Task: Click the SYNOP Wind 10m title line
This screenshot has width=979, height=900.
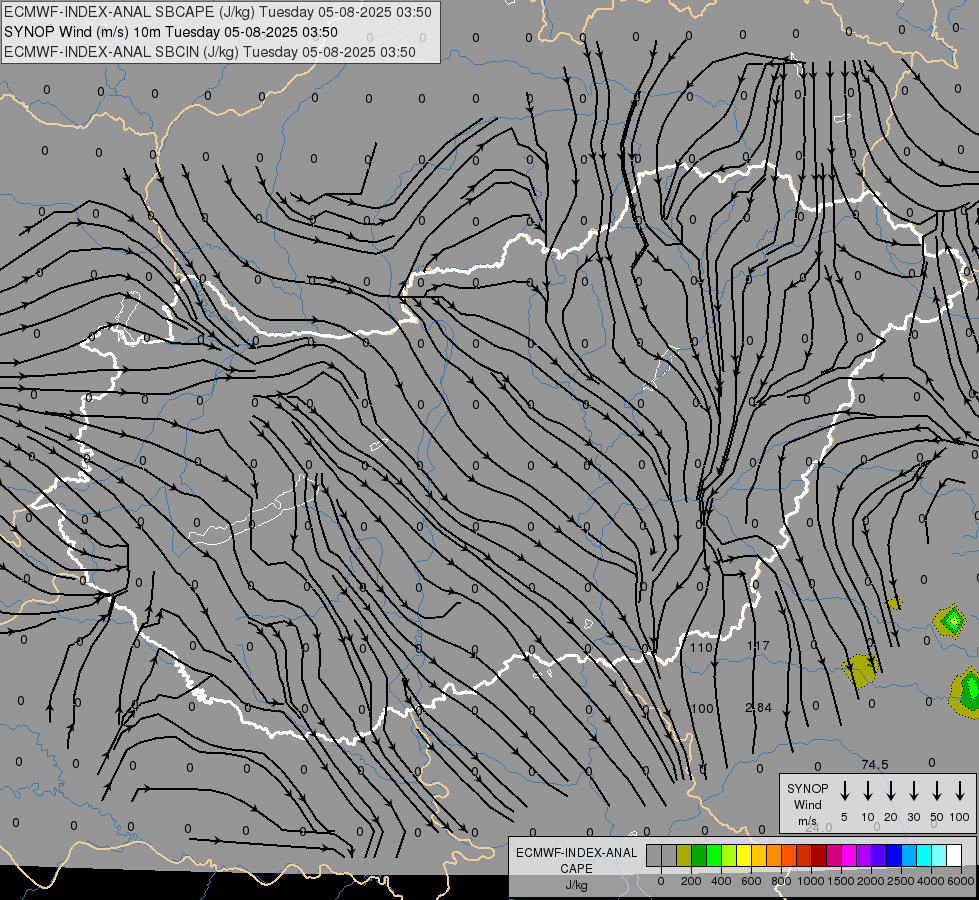Action: click(171, 32)
